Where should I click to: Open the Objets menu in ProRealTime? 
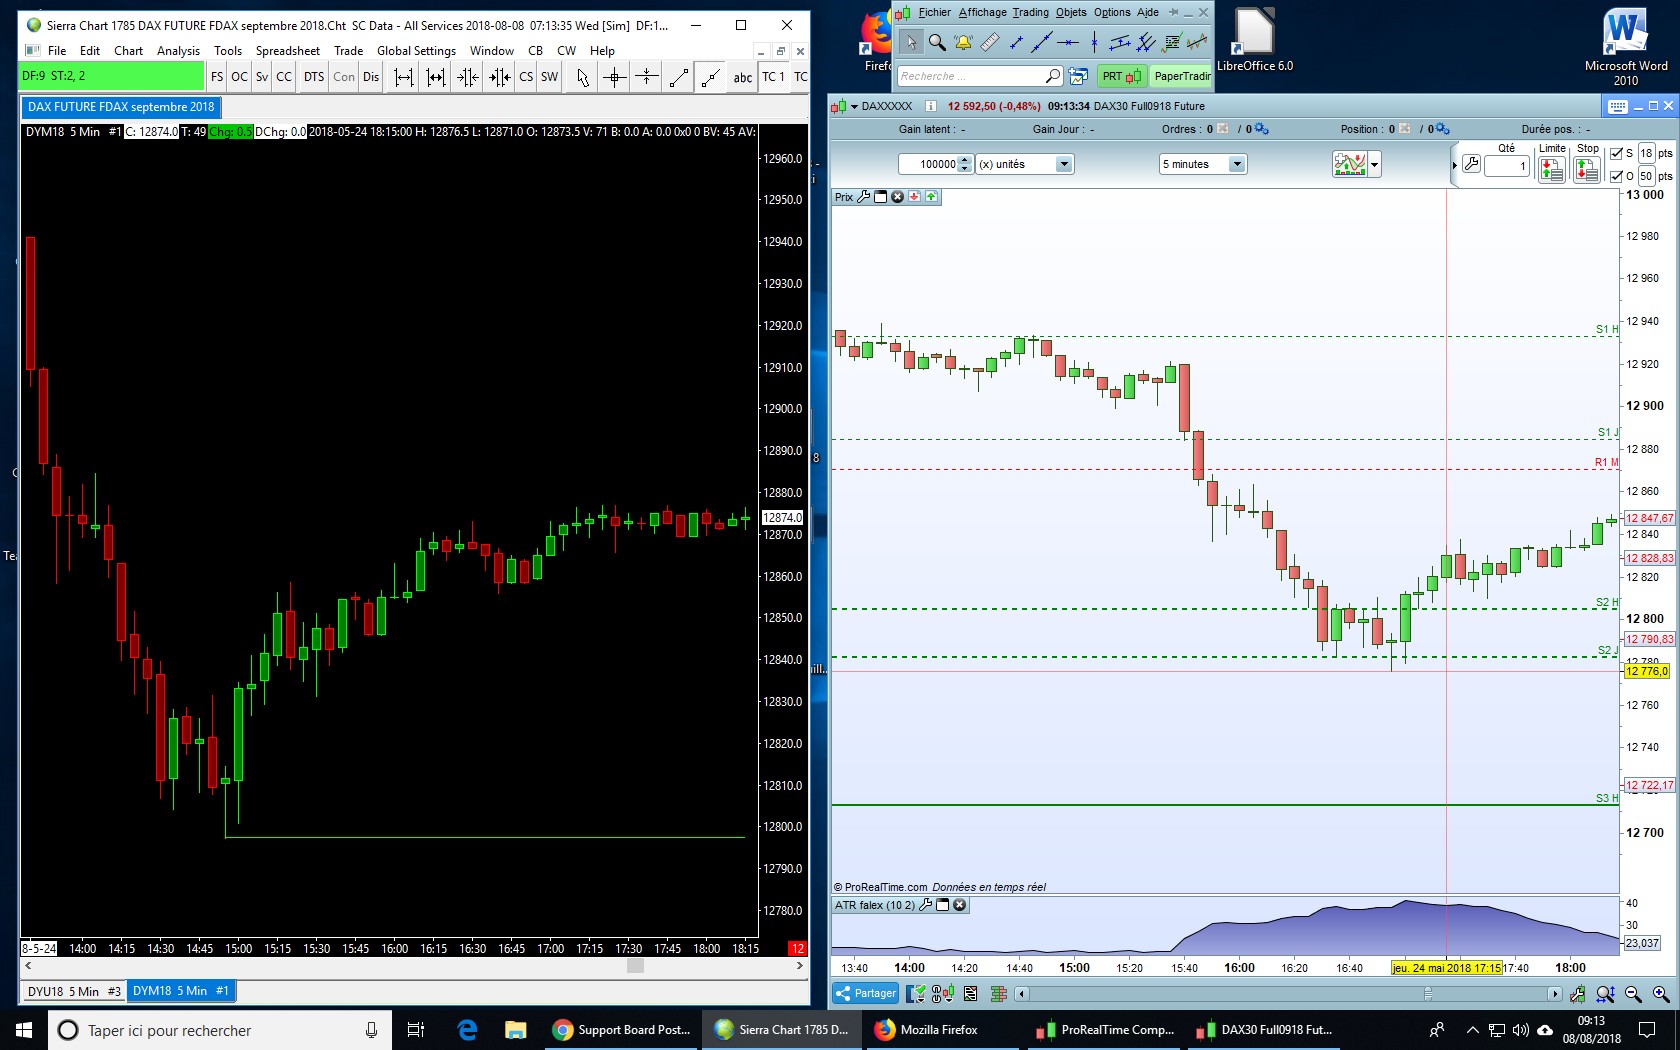pos(1071,12)
